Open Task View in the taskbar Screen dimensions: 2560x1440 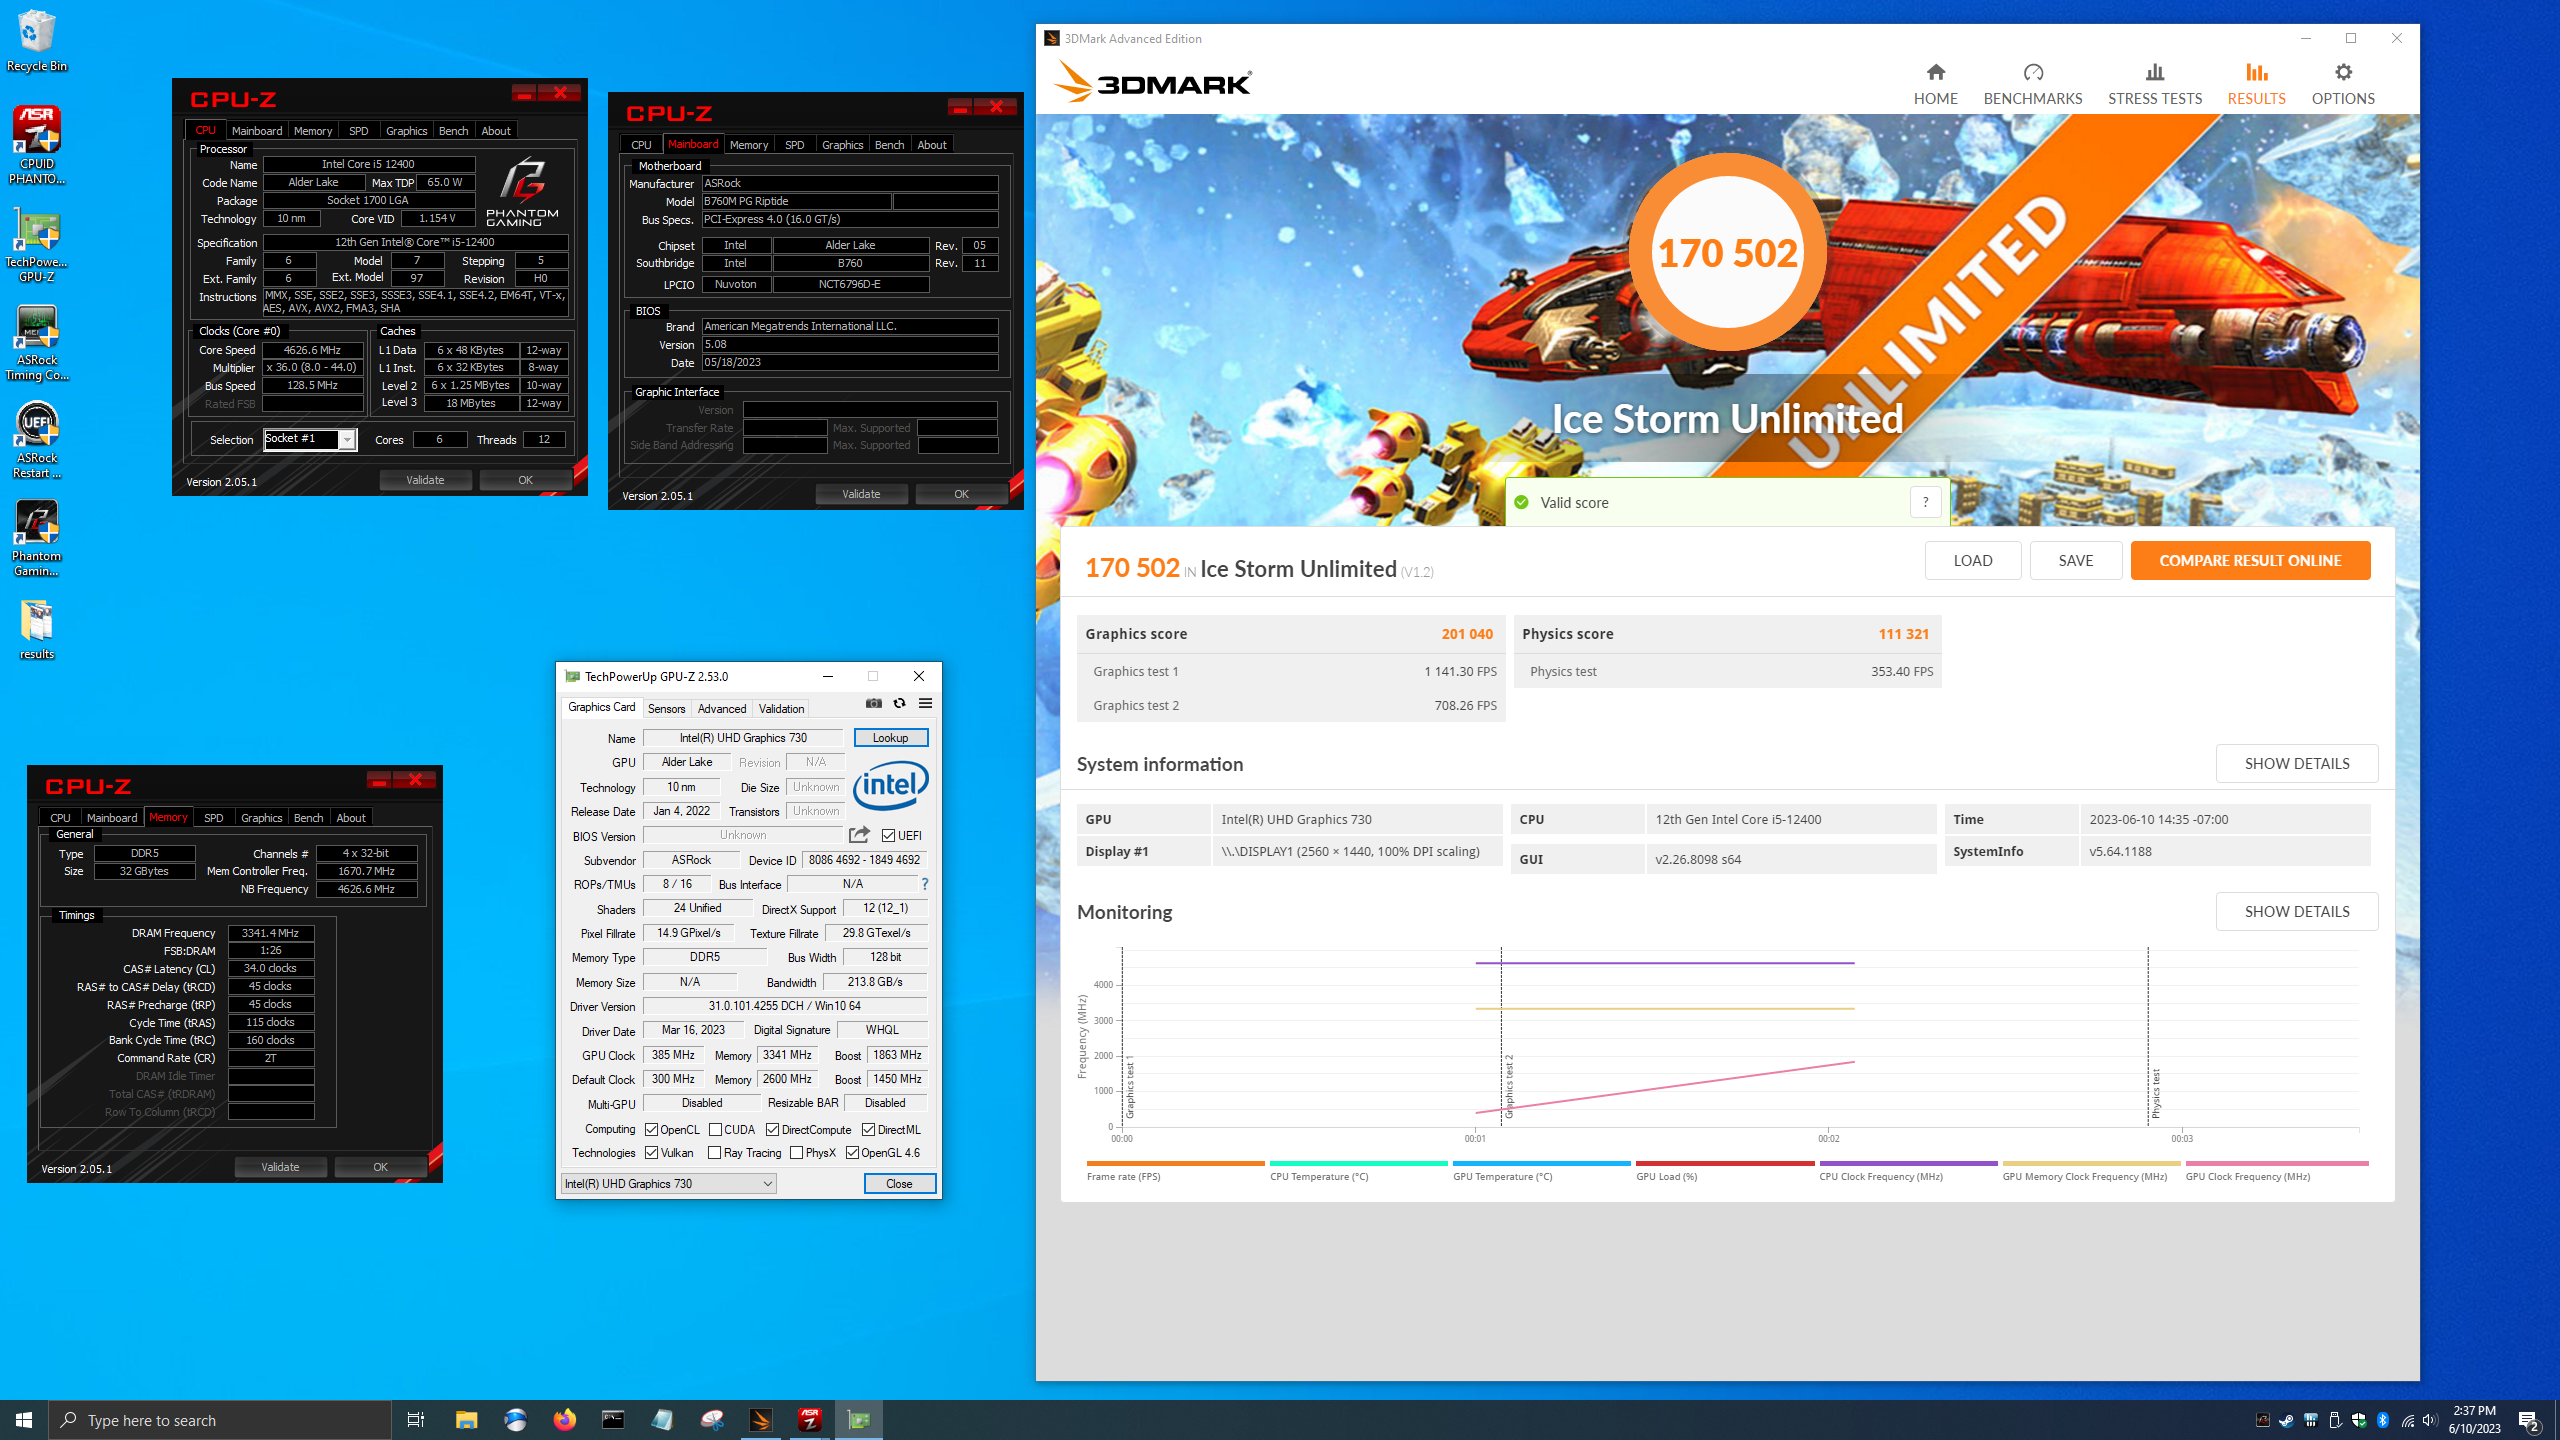click(416, 1420)
